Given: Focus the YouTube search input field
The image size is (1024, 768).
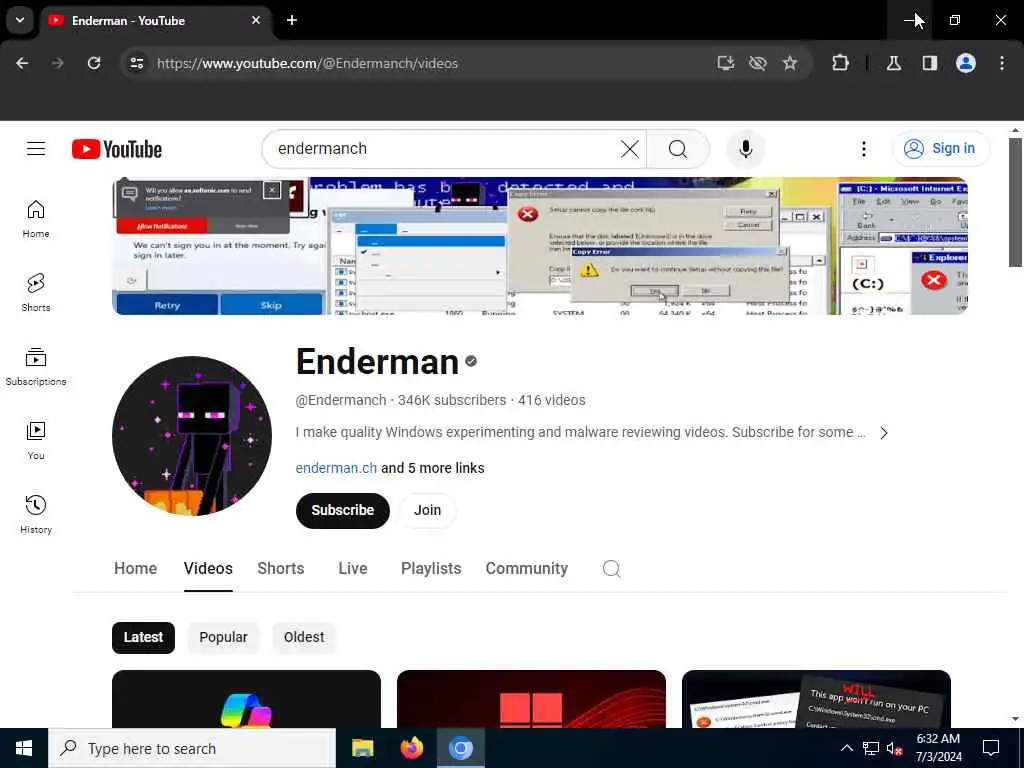Looking at the screenshot, I should tap(444, 149).
